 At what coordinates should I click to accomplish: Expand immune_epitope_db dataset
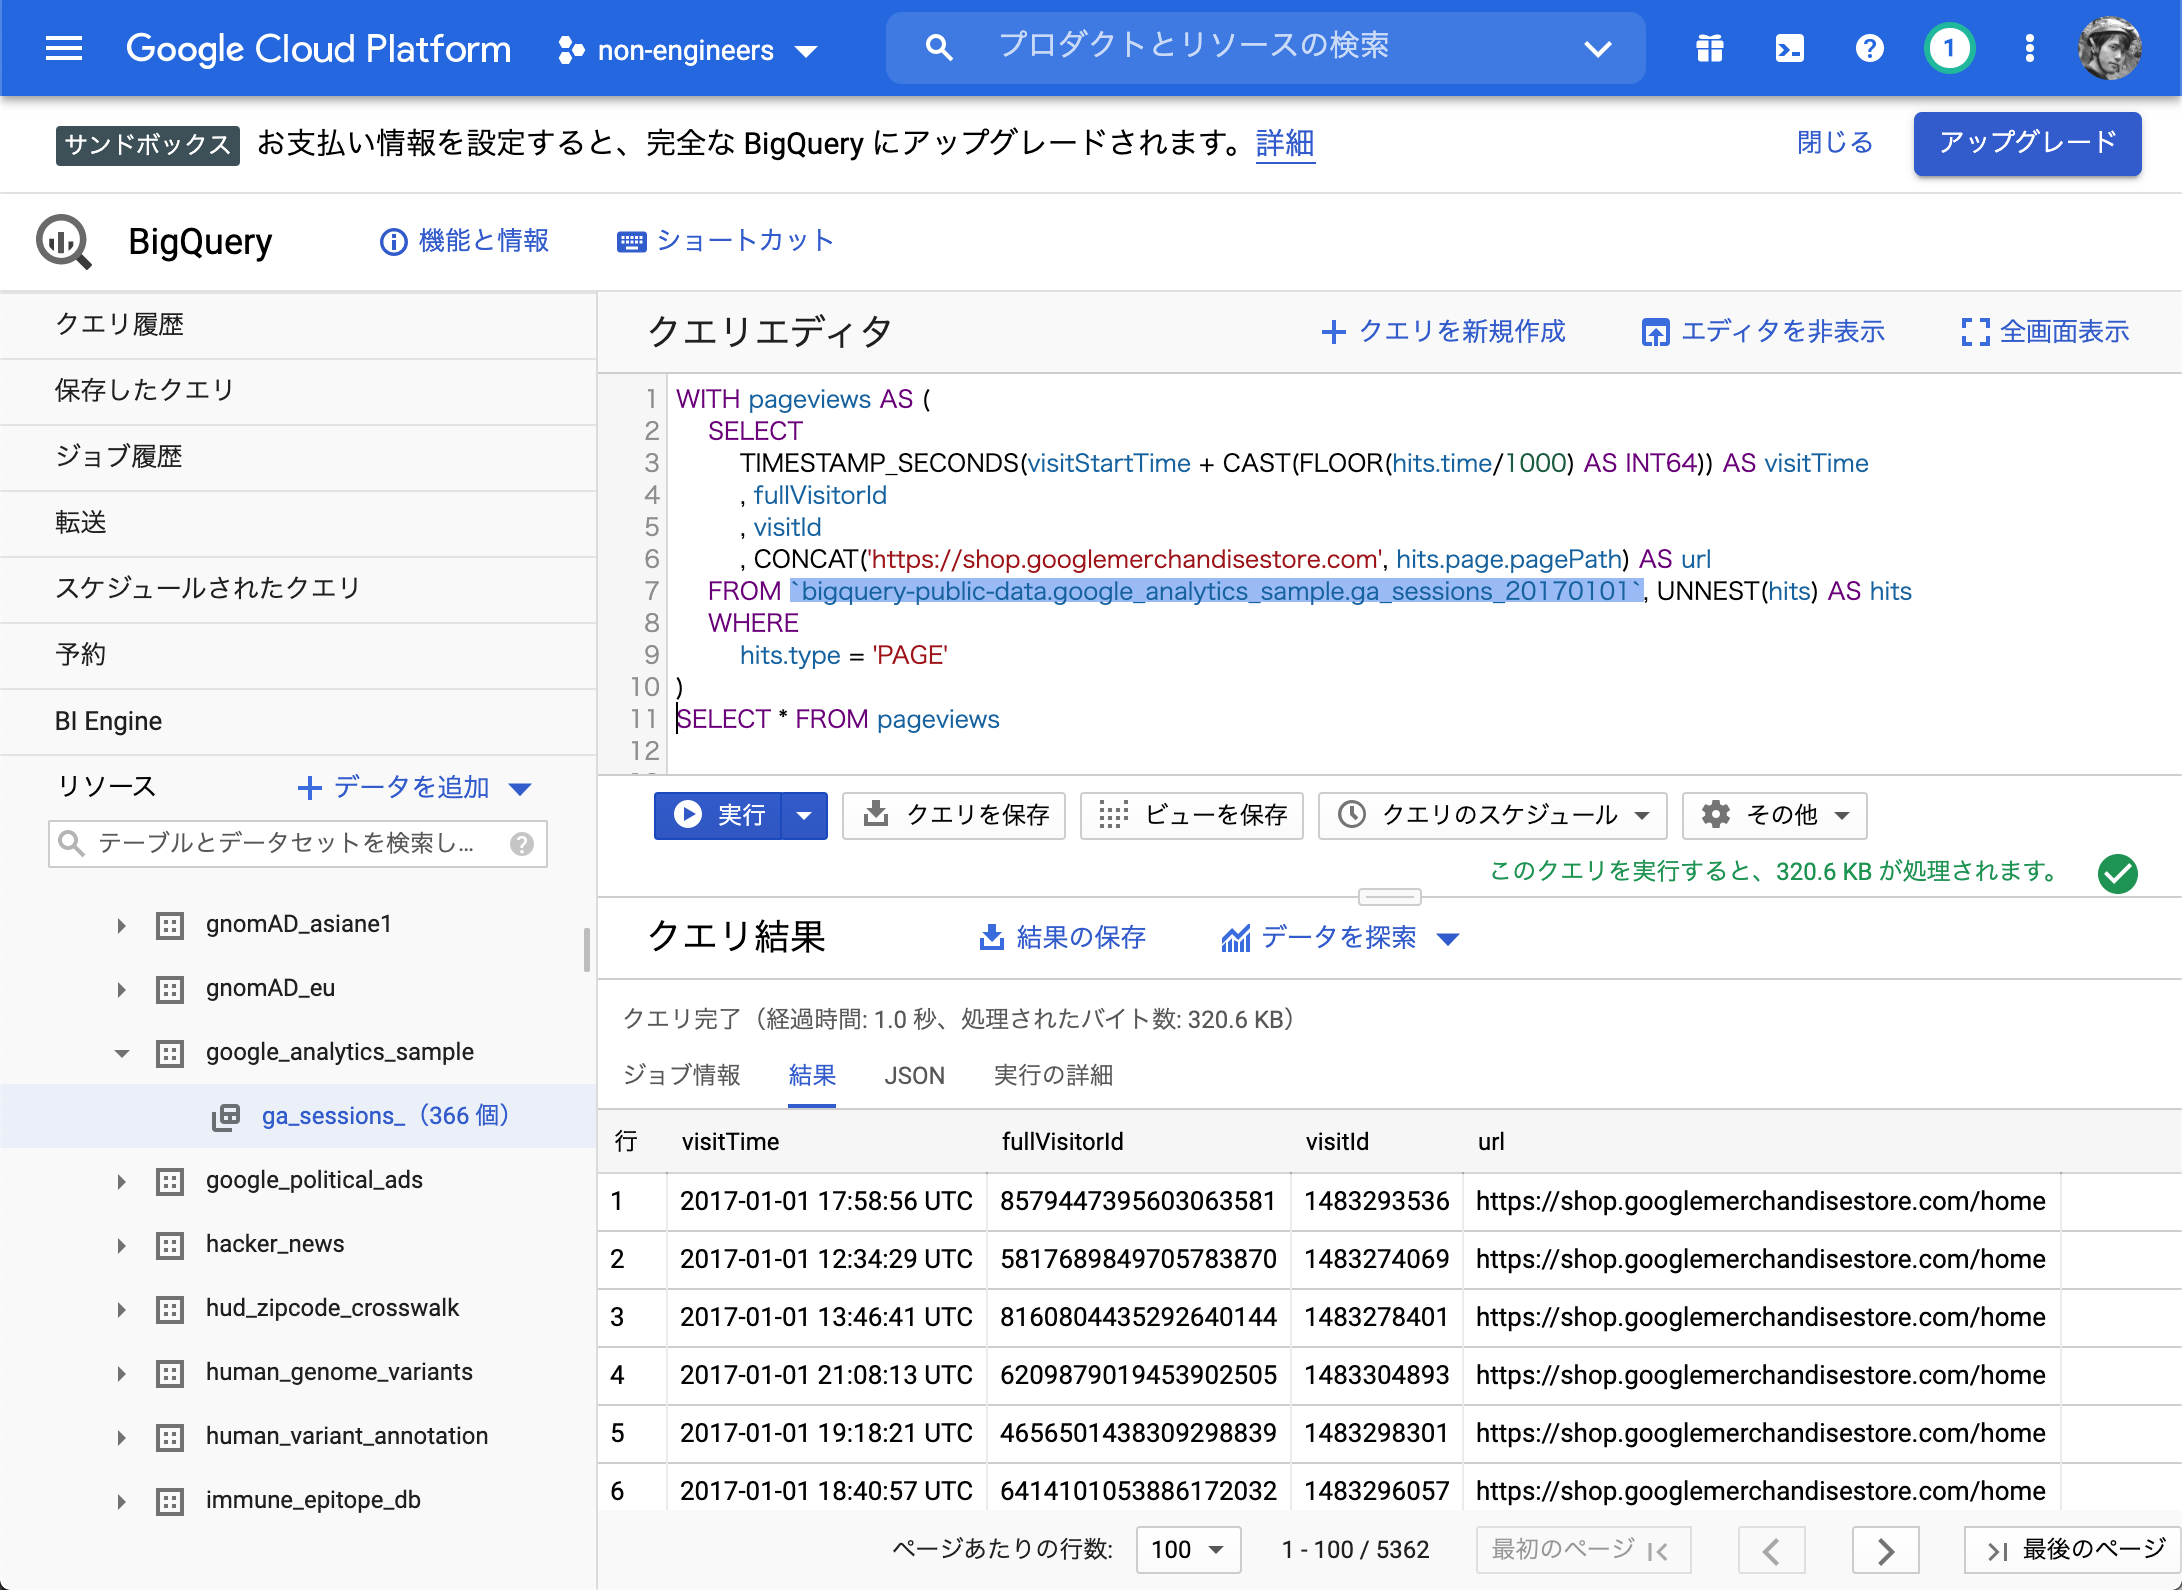click(x=121, y=1501)
